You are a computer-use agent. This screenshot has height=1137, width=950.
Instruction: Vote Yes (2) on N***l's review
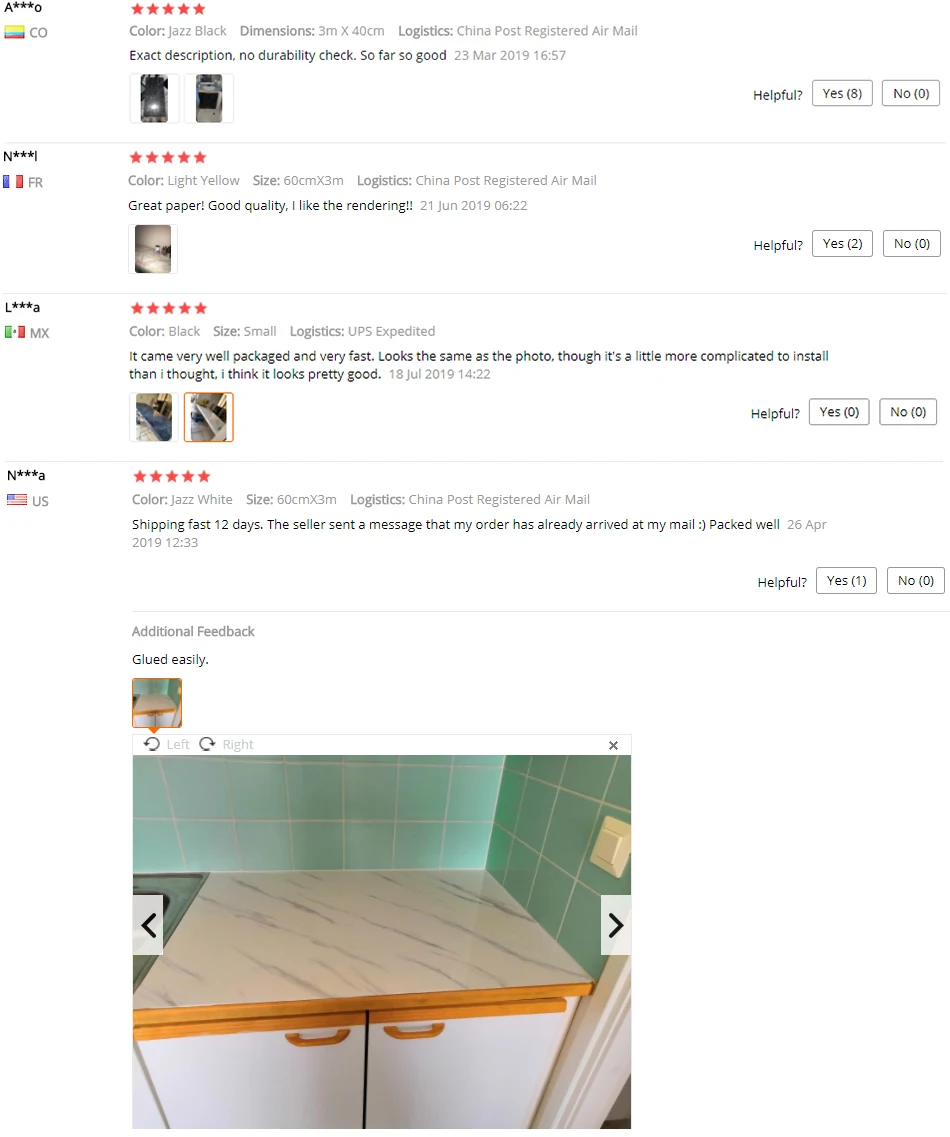843,244
